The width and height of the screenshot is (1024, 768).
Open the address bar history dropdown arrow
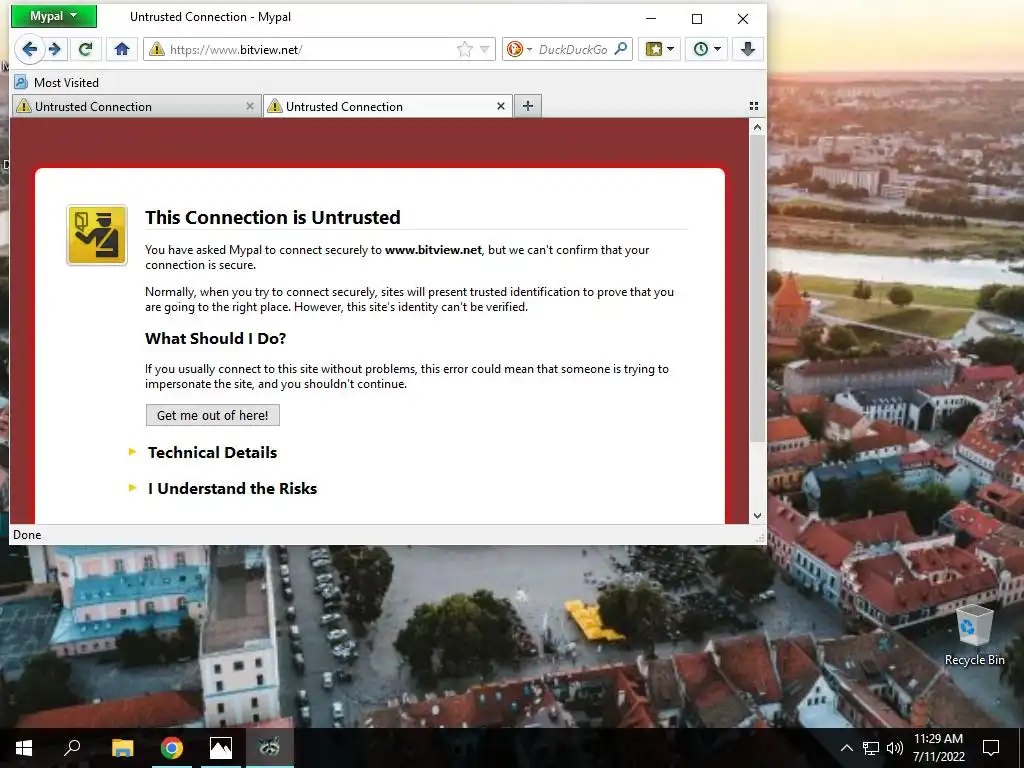coord(485,50)
